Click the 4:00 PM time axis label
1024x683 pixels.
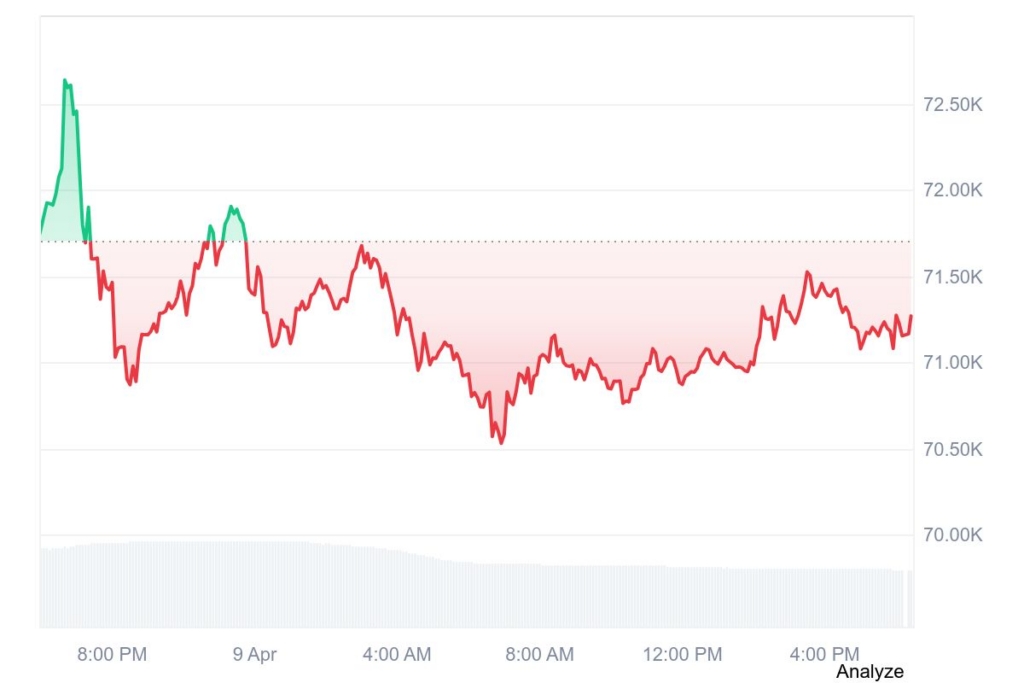click(x=824, y=654)
